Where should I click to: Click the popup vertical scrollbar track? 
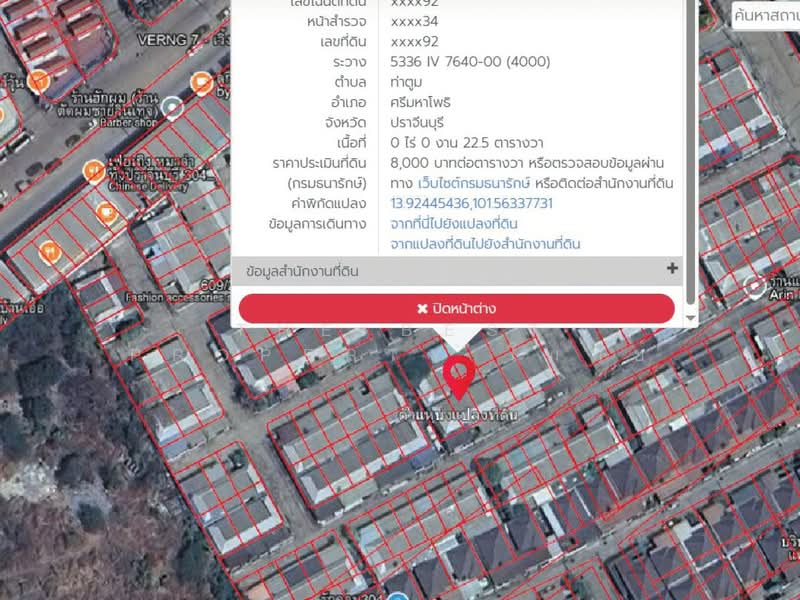click(690, 150)
